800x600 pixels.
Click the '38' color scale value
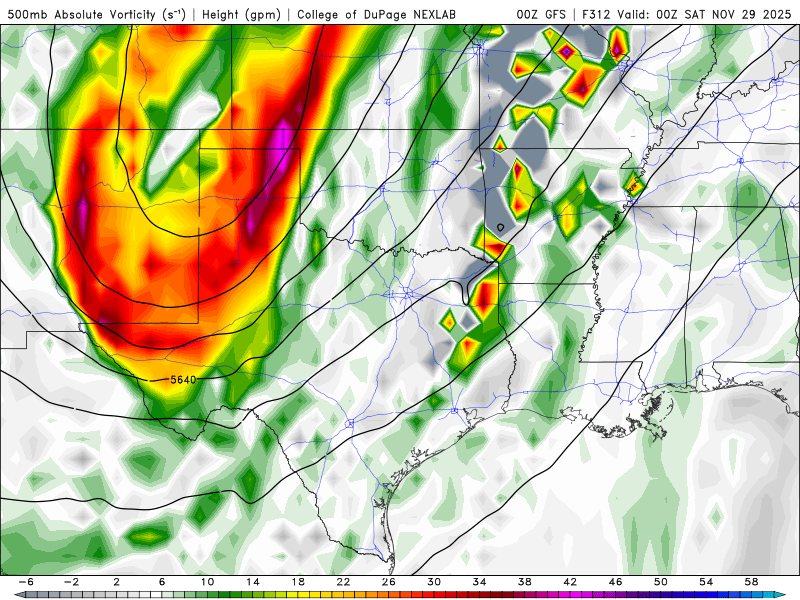click(x=525, y=582)
